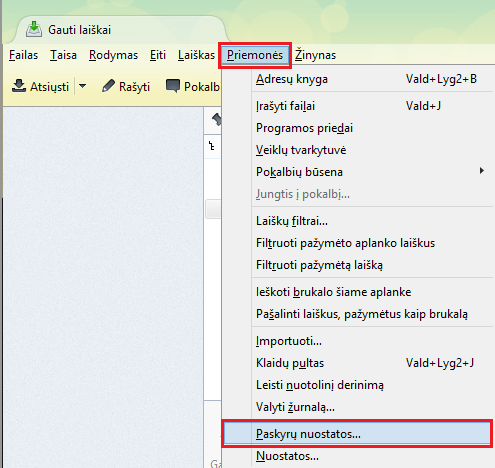The image size is (495, 468).
Task: Open the Taisa menu
Action: click(x=63, y=55)
